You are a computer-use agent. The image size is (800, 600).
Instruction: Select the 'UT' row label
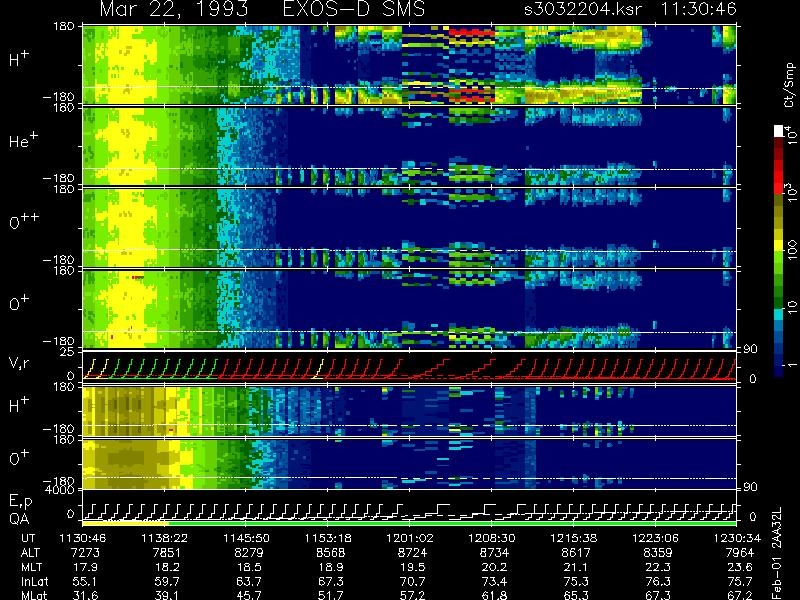(29, 538)
